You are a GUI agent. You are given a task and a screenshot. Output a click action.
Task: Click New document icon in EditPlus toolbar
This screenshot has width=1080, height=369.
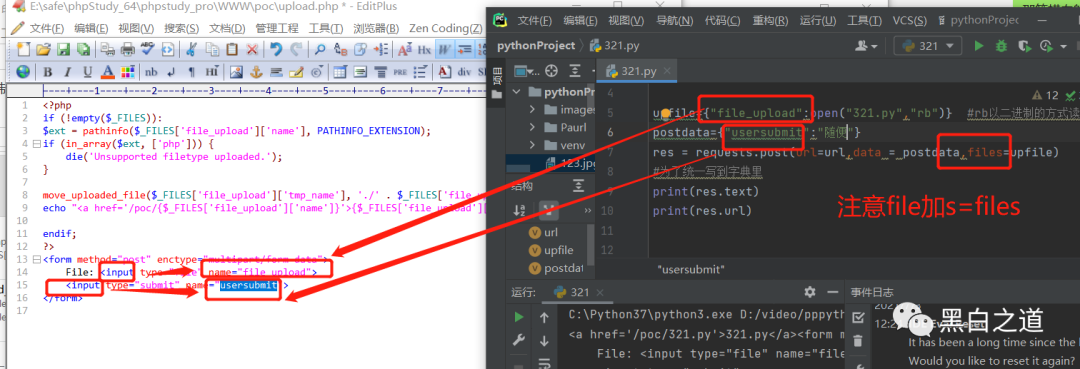click(24, 49)
